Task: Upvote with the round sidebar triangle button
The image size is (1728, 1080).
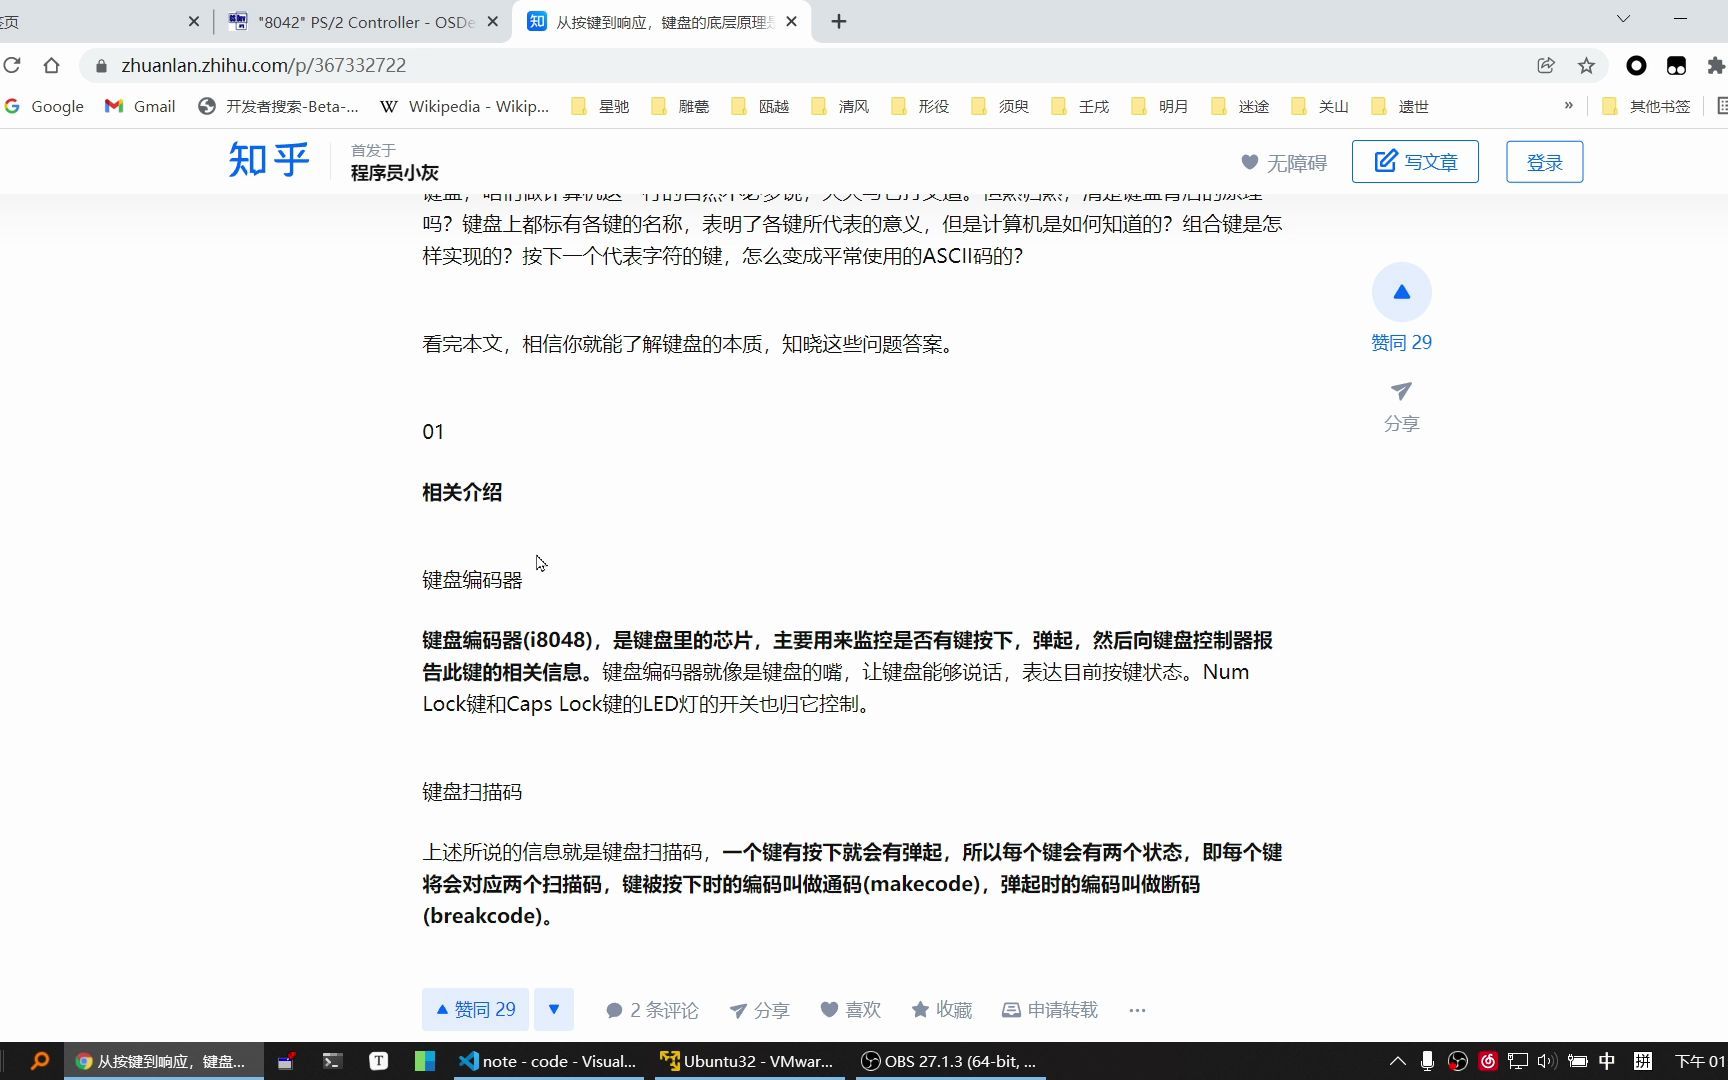Action: tap(1401, 292)
